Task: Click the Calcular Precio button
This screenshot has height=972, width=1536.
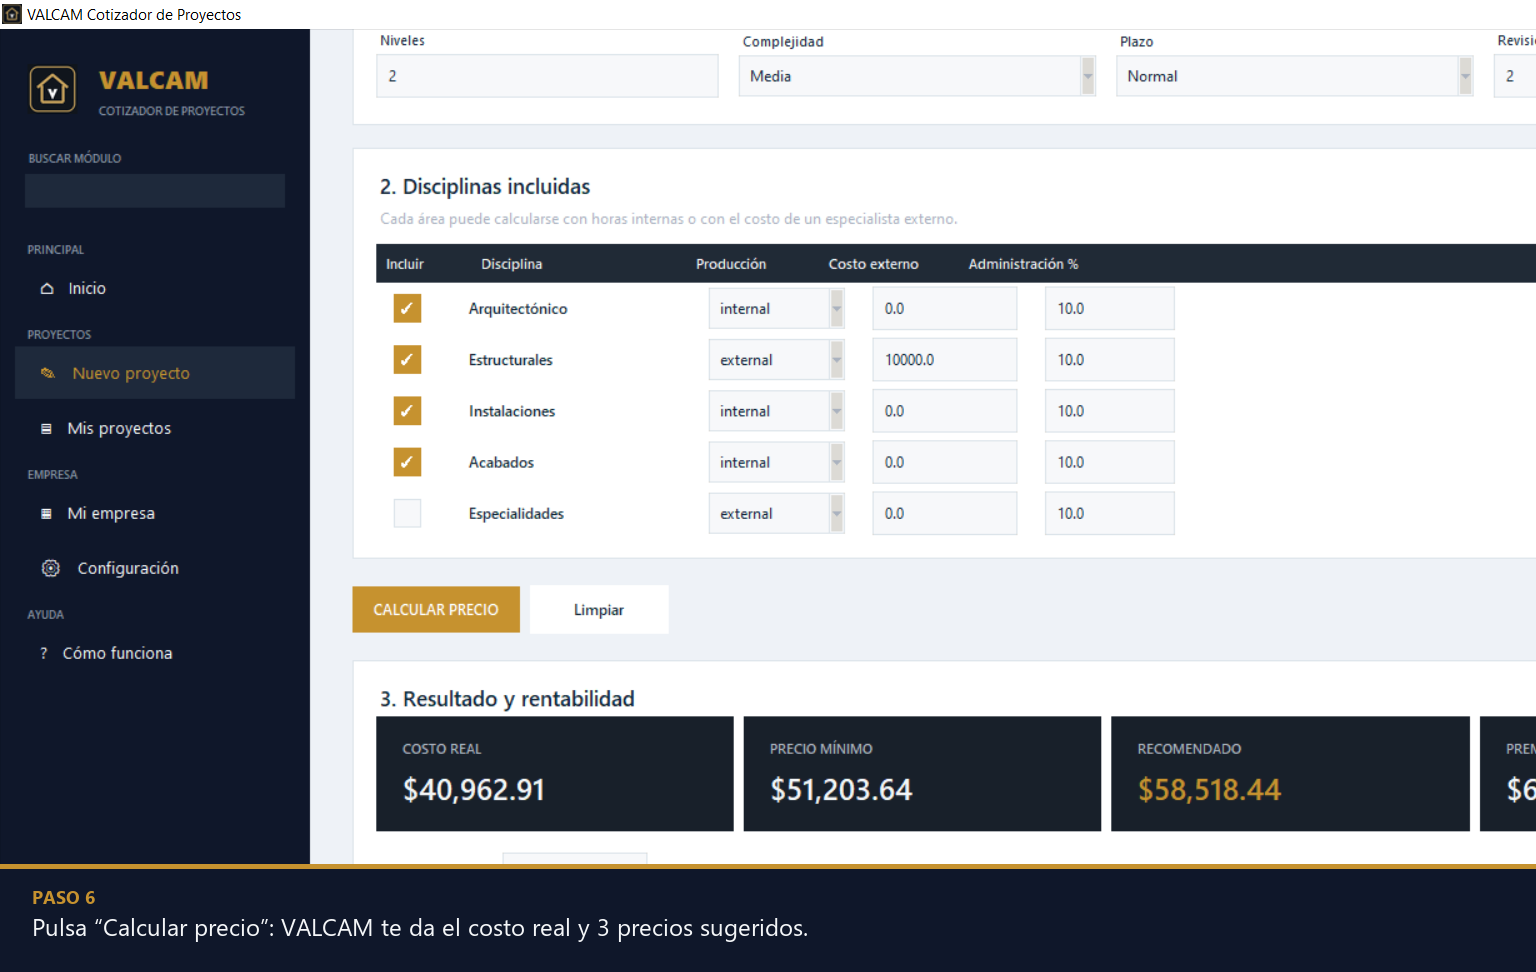Action: click(x=436, y=609)
